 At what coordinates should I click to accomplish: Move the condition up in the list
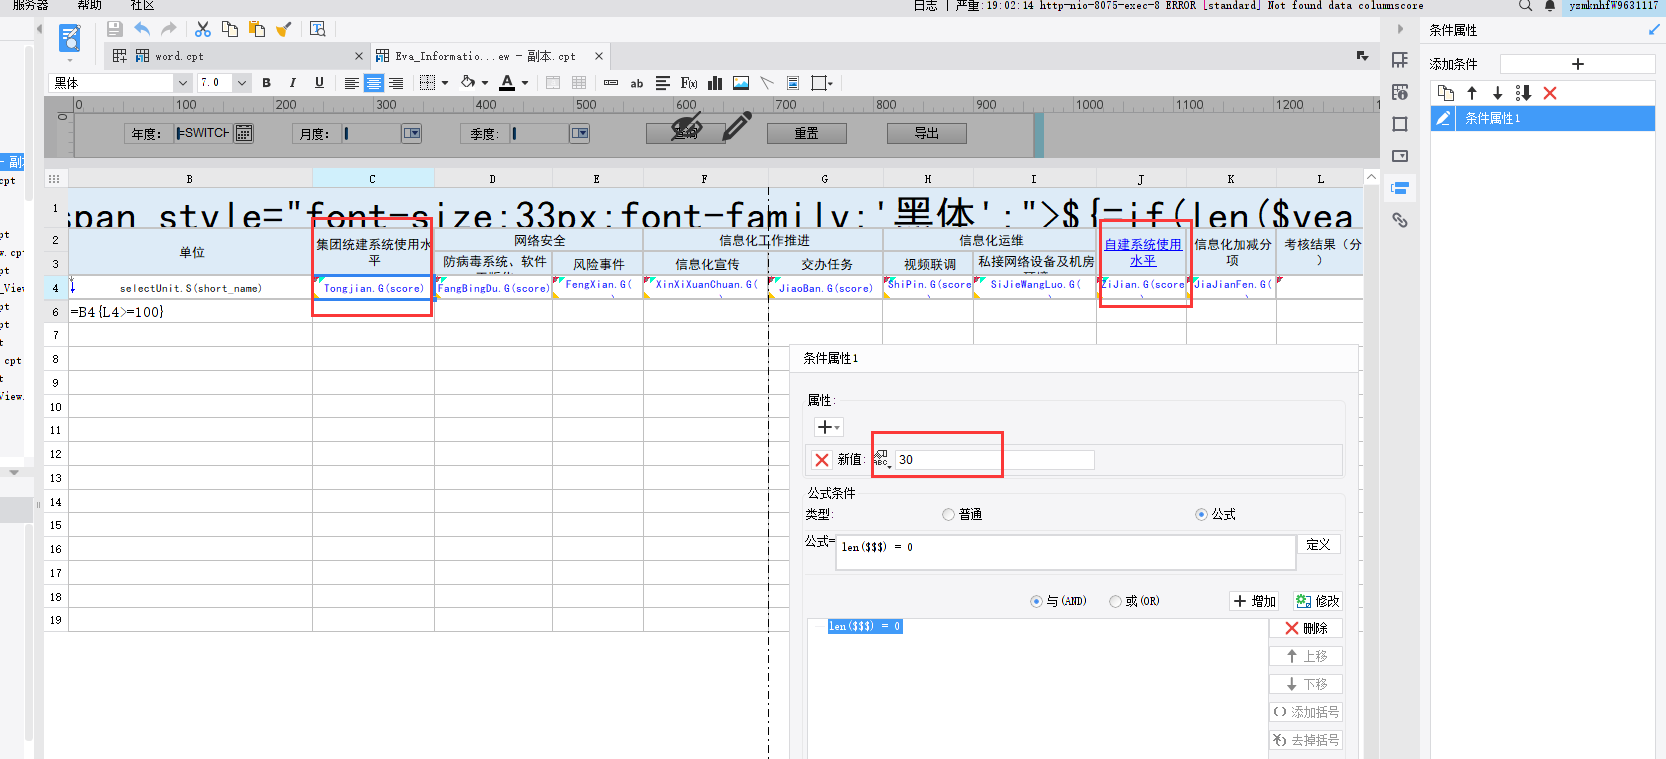pos(1472,93)
